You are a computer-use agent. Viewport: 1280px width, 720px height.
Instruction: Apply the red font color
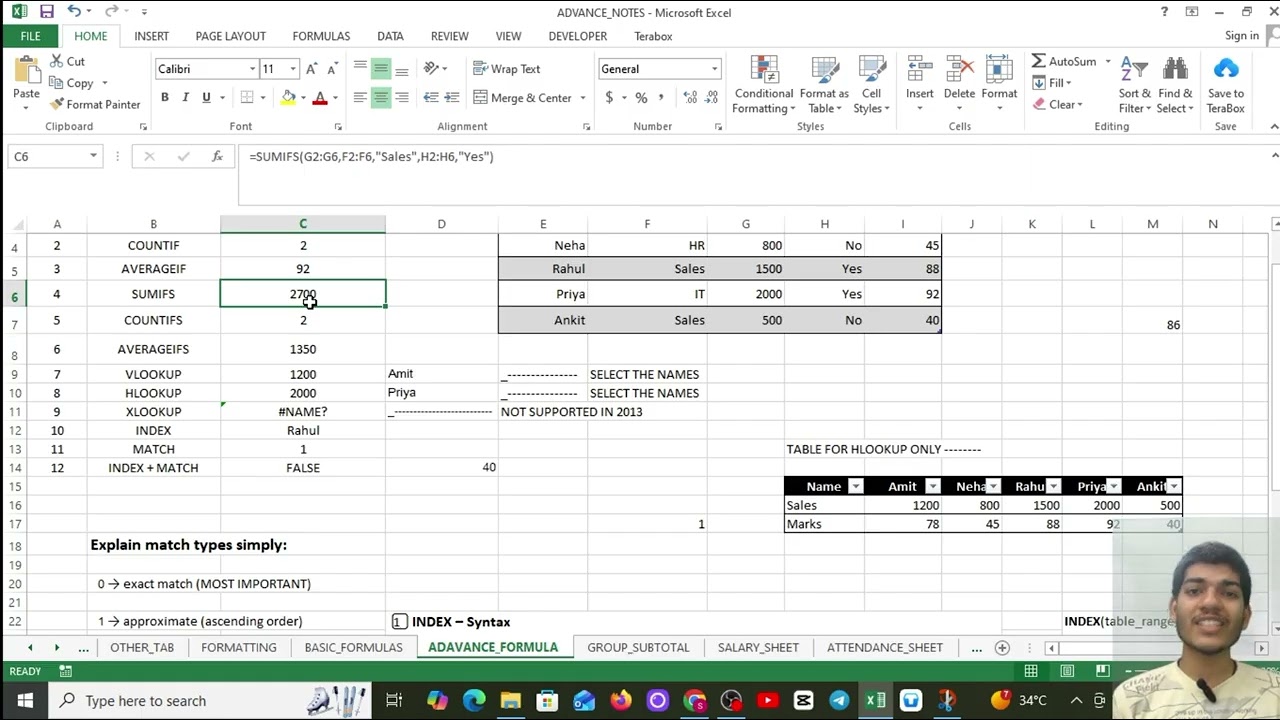click(320, 97)
